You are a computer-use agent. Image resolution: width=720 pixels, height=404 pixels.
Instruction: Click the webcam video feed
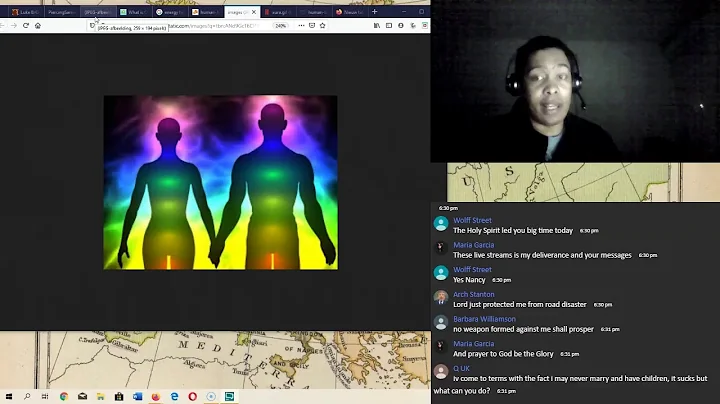coord(575,81)
